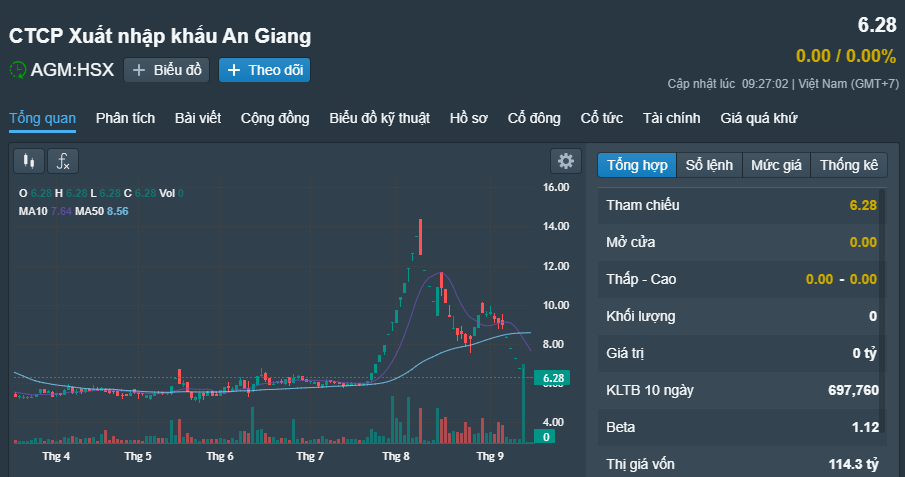Click the MA50 indicator legend

click(x=102, y=211)
